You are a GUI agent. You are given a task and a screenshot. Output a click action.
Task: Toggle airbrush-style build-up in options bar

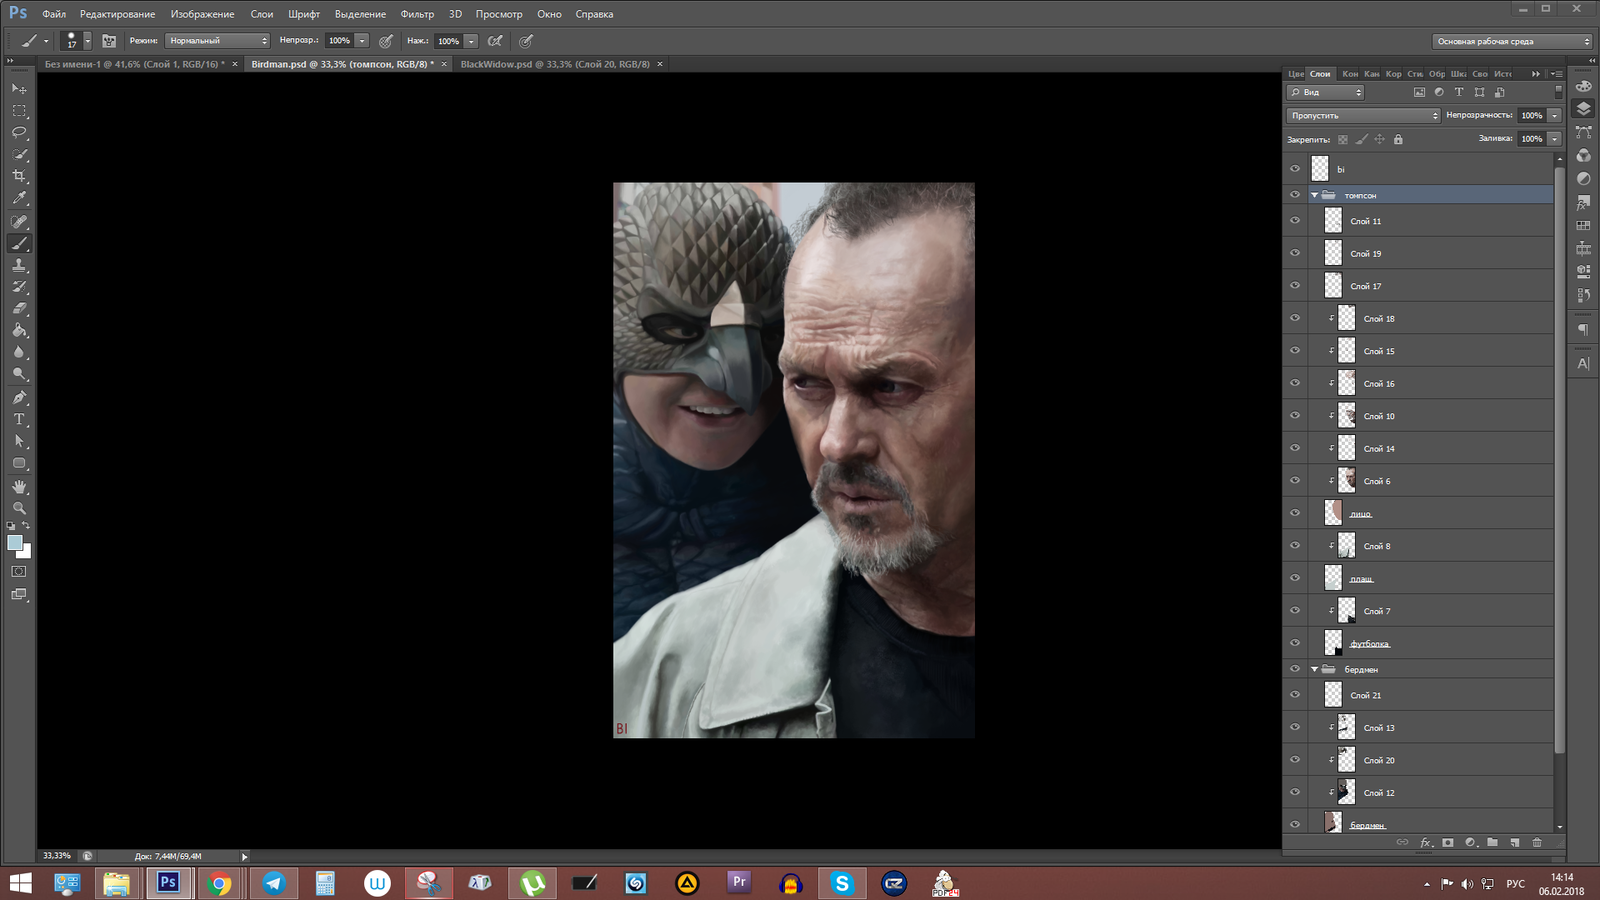tap(495, 41)
